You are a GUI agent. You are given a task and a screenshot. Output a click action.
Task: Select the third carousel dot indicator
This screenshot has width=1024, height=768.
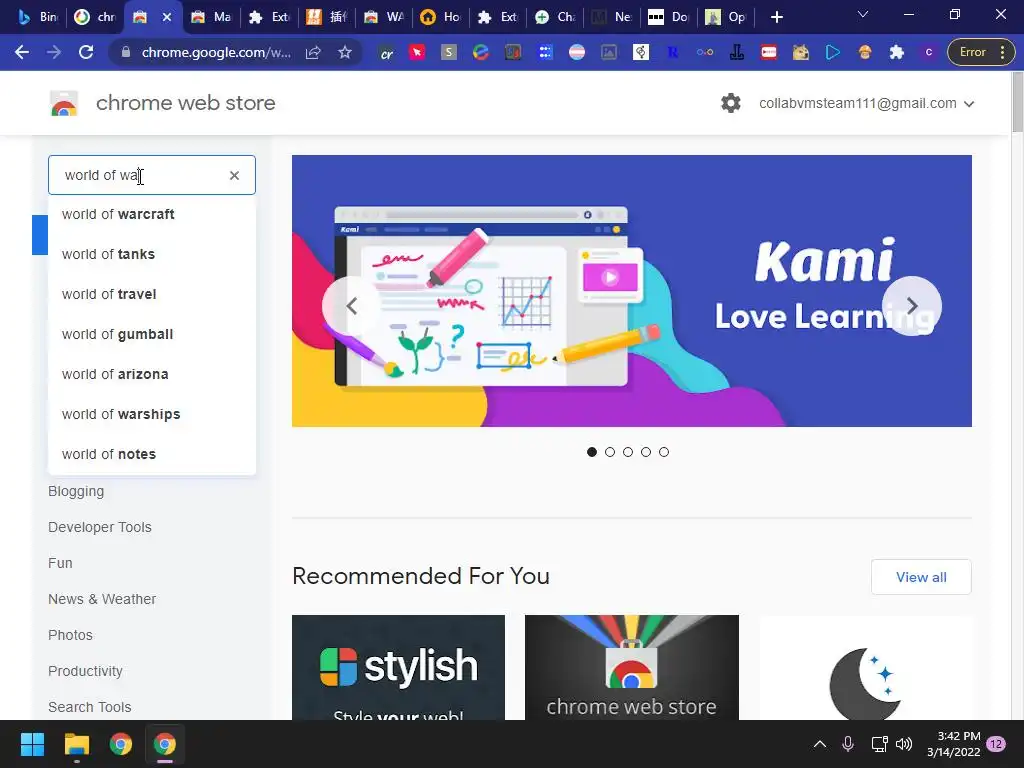click(x=628, y=452)
